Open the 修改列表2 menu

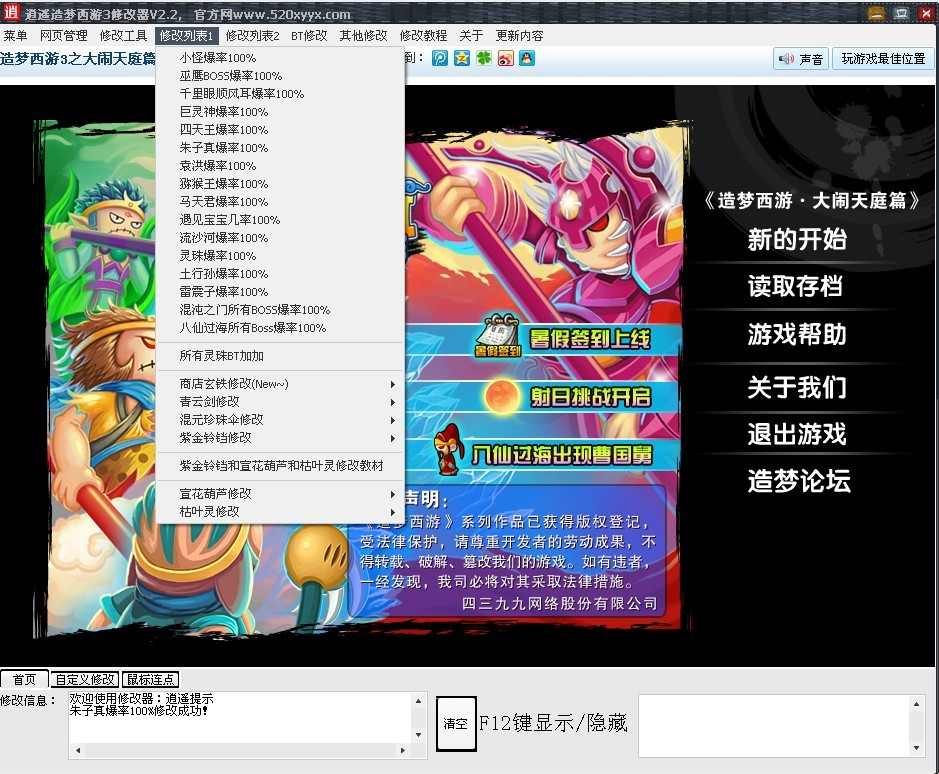tap(253, 36)
